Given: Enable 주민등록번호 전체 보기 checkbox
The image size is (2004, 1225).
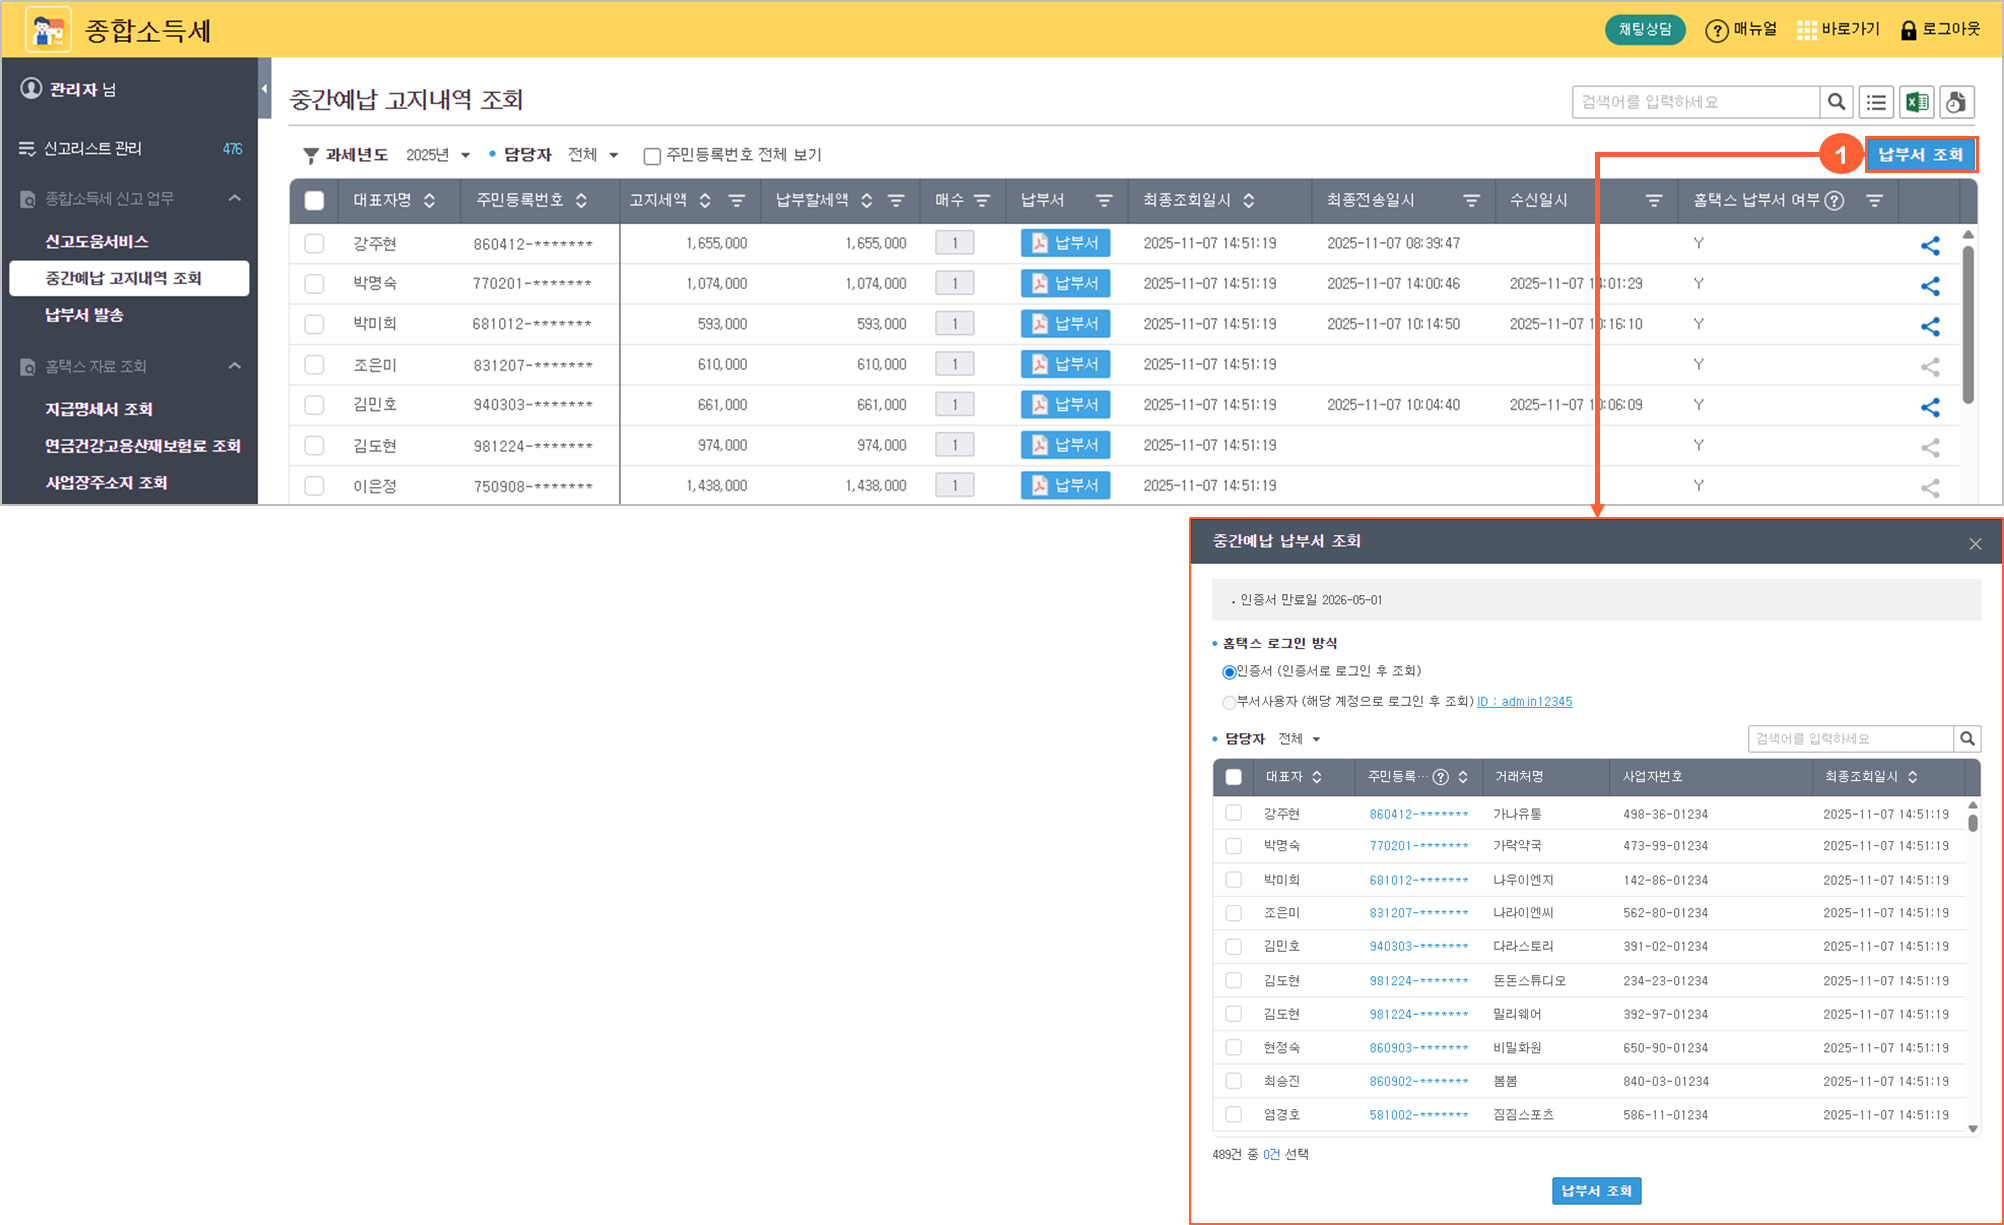Looking at the screenshot, I should pyautogui.click(x=652, y=156).
